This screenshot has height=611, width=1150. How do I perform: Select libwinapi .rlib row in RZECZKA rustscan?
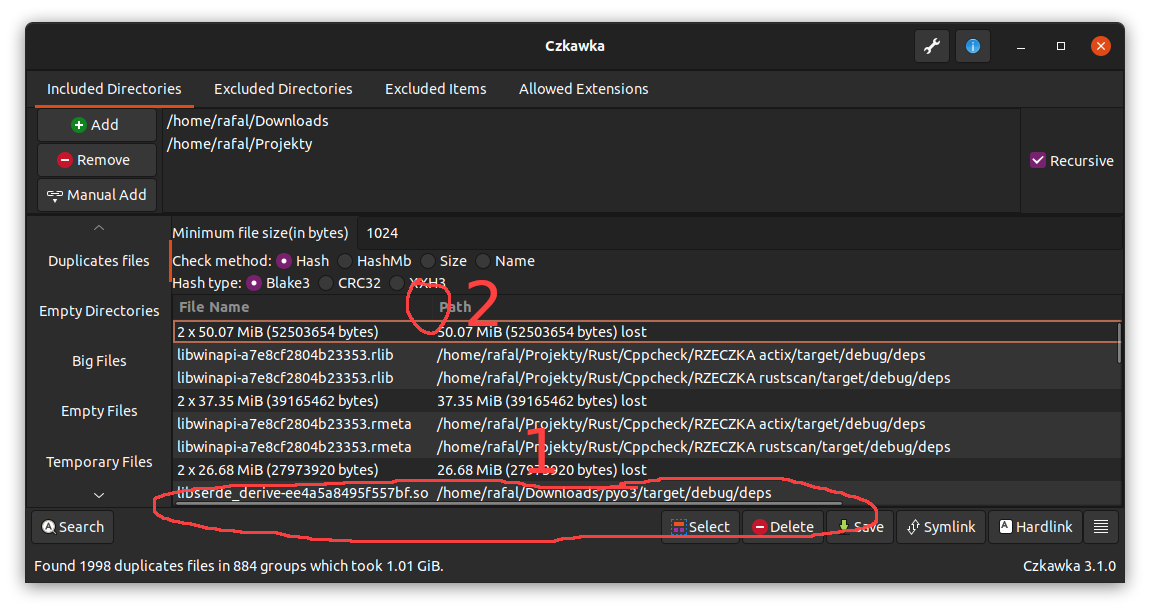click(645, 378)
